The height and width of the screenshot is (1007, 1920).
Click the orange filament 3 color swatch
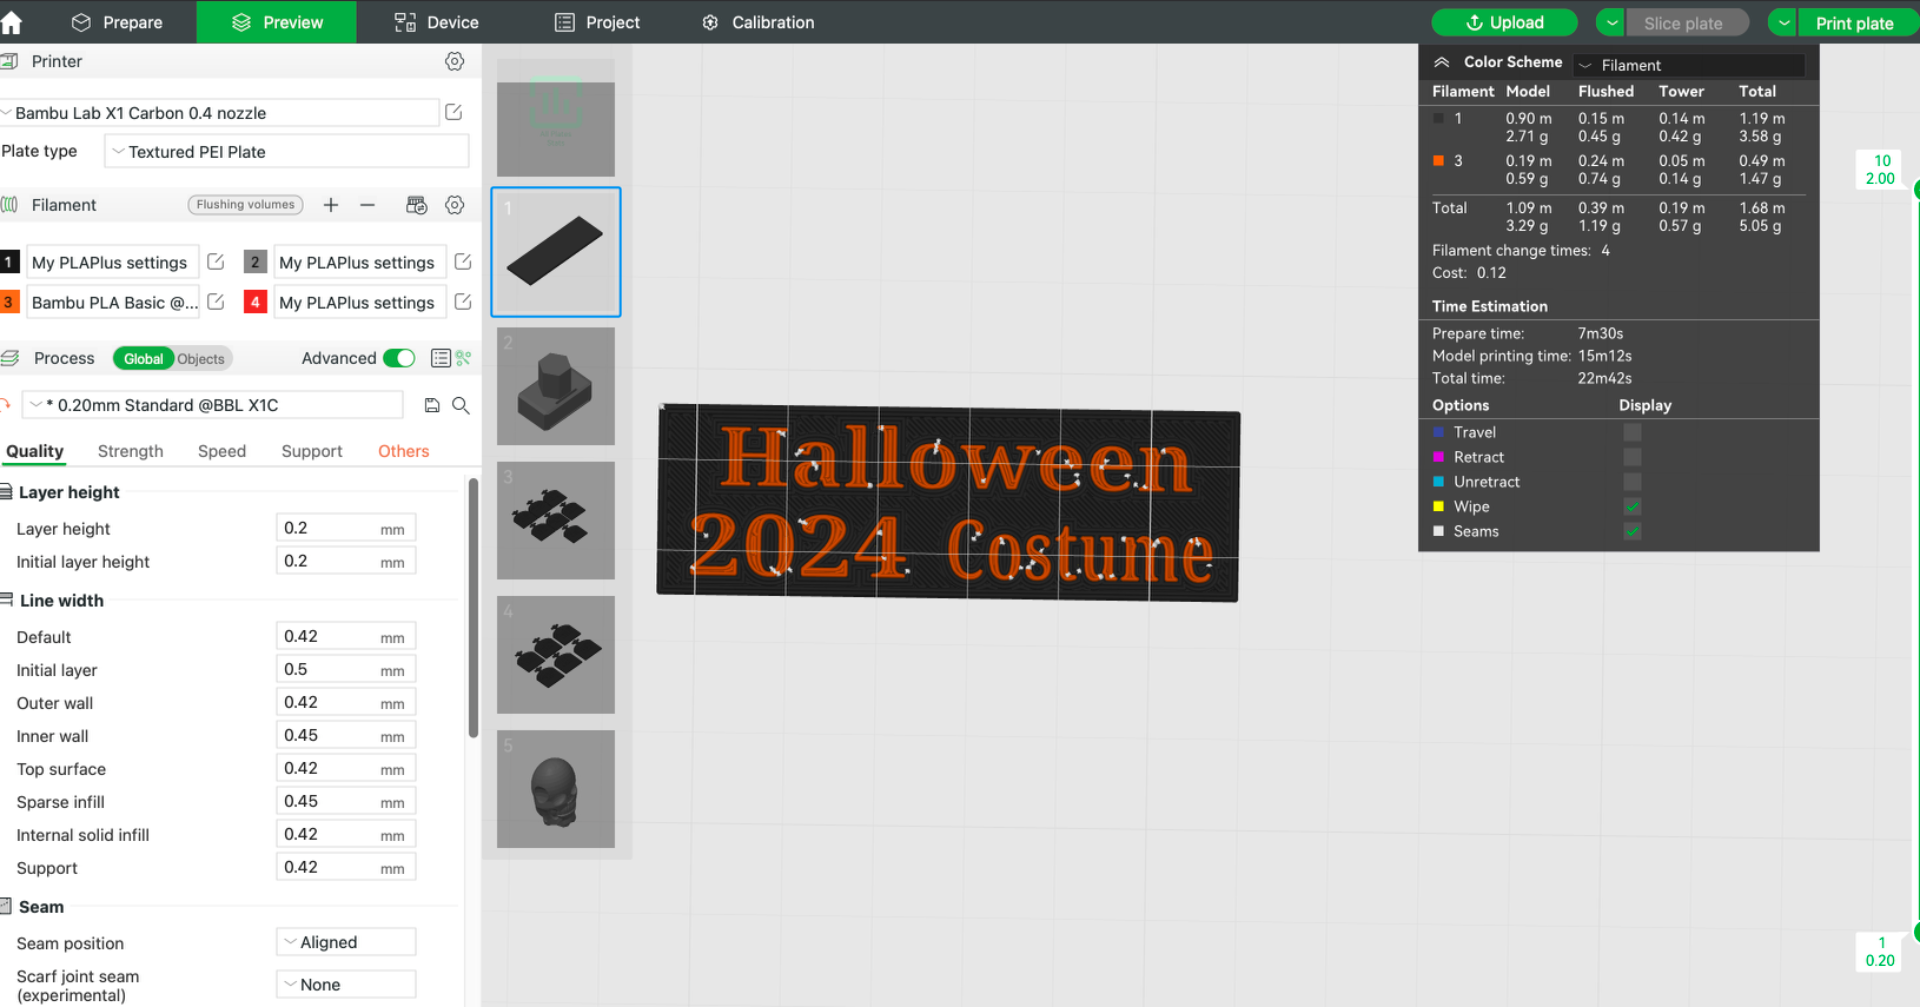click(x=9, y=302)
